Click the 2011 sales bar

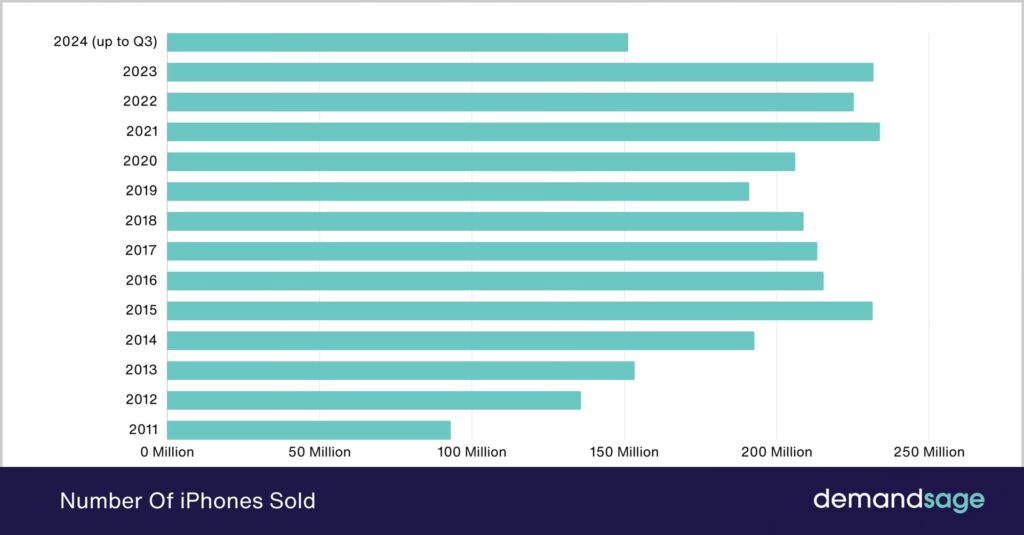[x=309, y=430]
